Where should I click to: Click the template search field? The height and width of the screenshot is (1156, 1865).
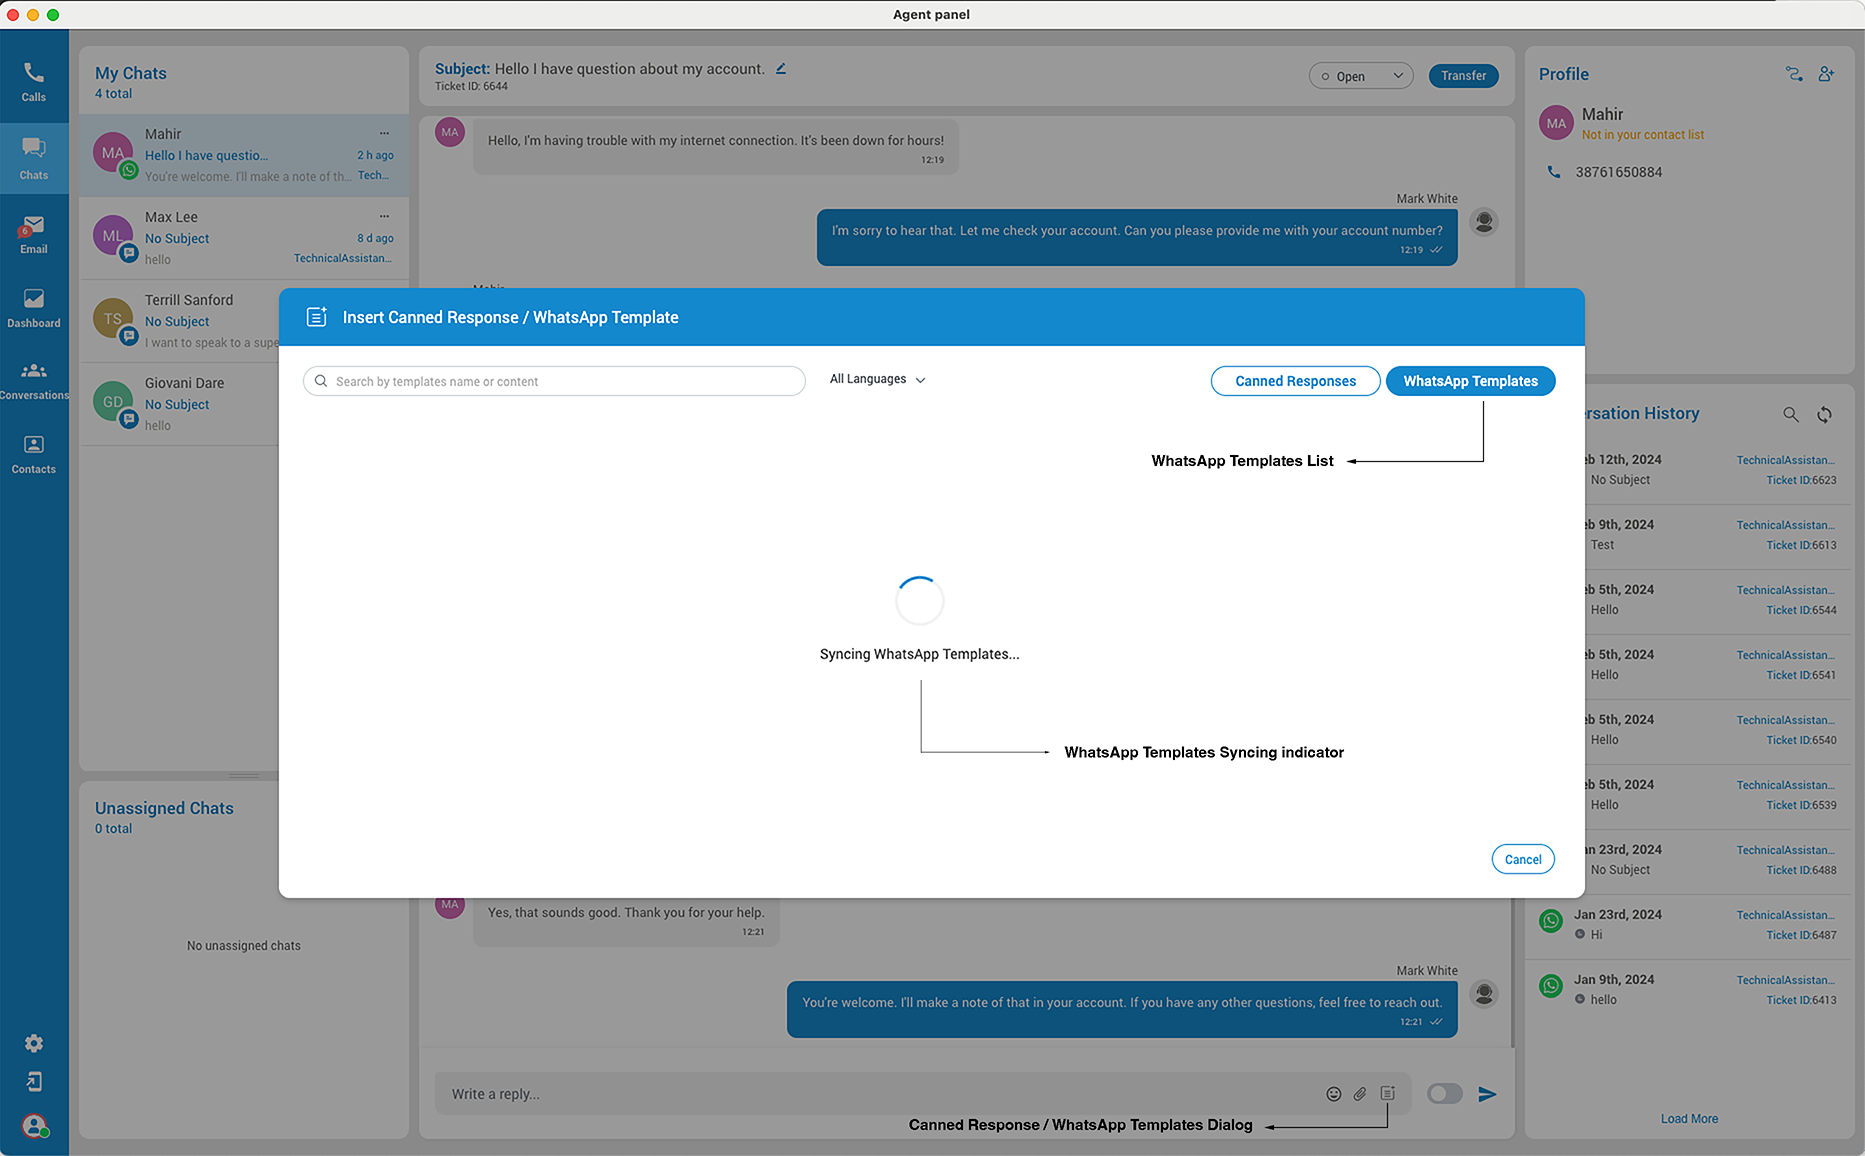tap(554, 381)
